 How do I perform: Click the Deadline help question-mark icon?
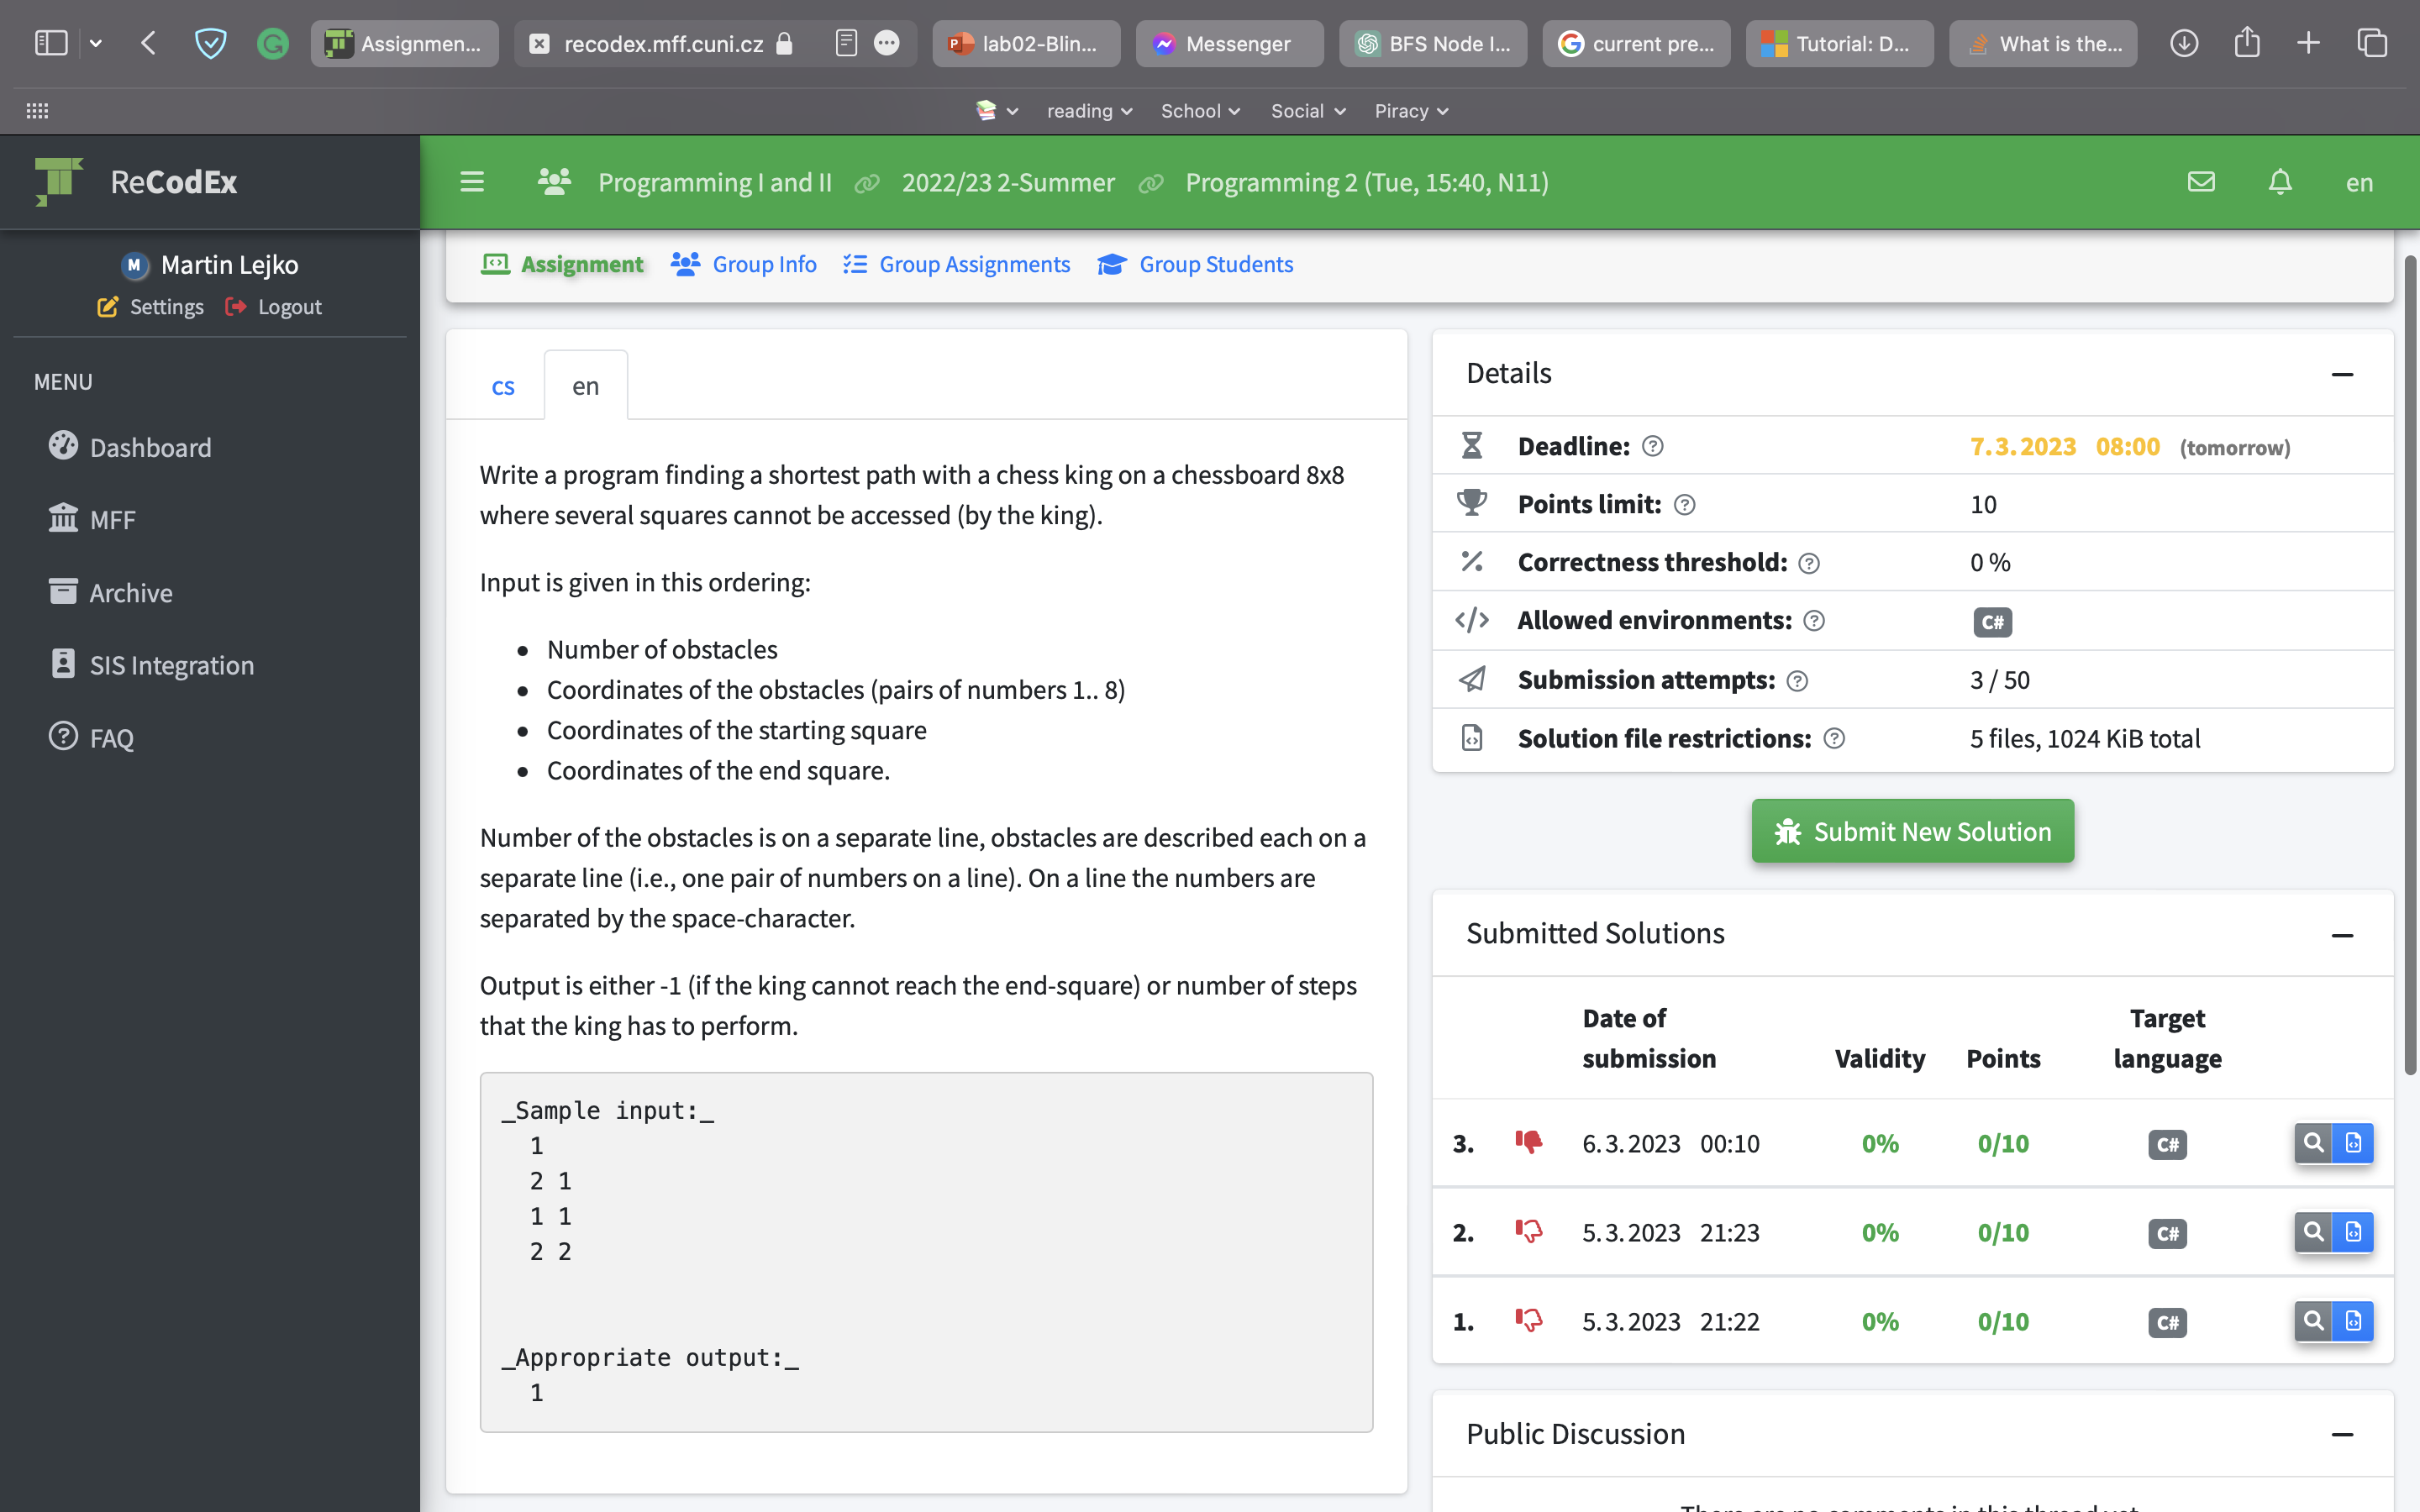(1653, 446)
